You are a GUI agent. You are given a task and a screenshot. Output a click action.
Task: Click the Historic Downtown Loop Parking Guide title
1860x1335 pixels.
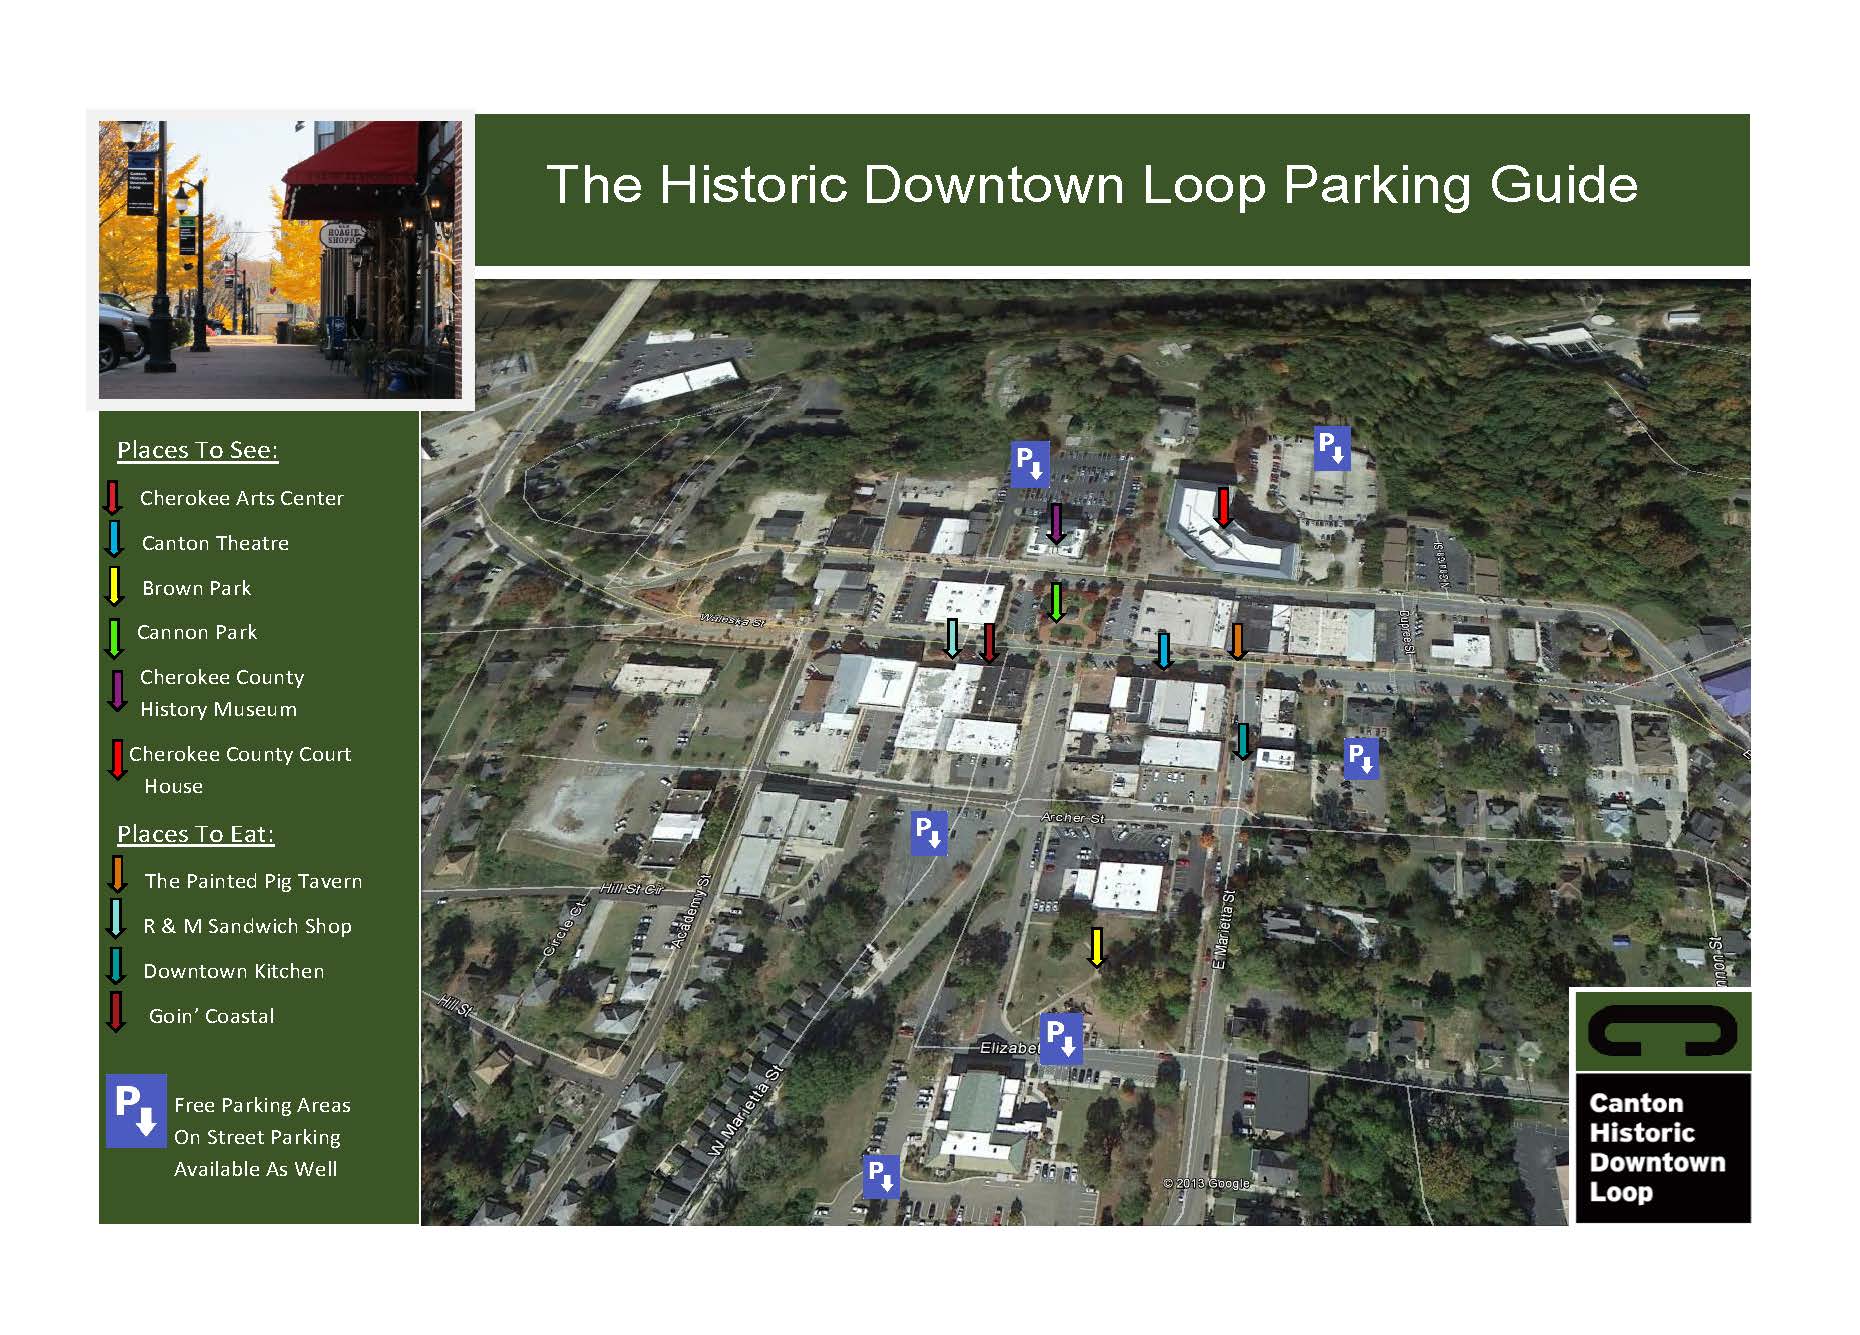tap(1091, 185)
